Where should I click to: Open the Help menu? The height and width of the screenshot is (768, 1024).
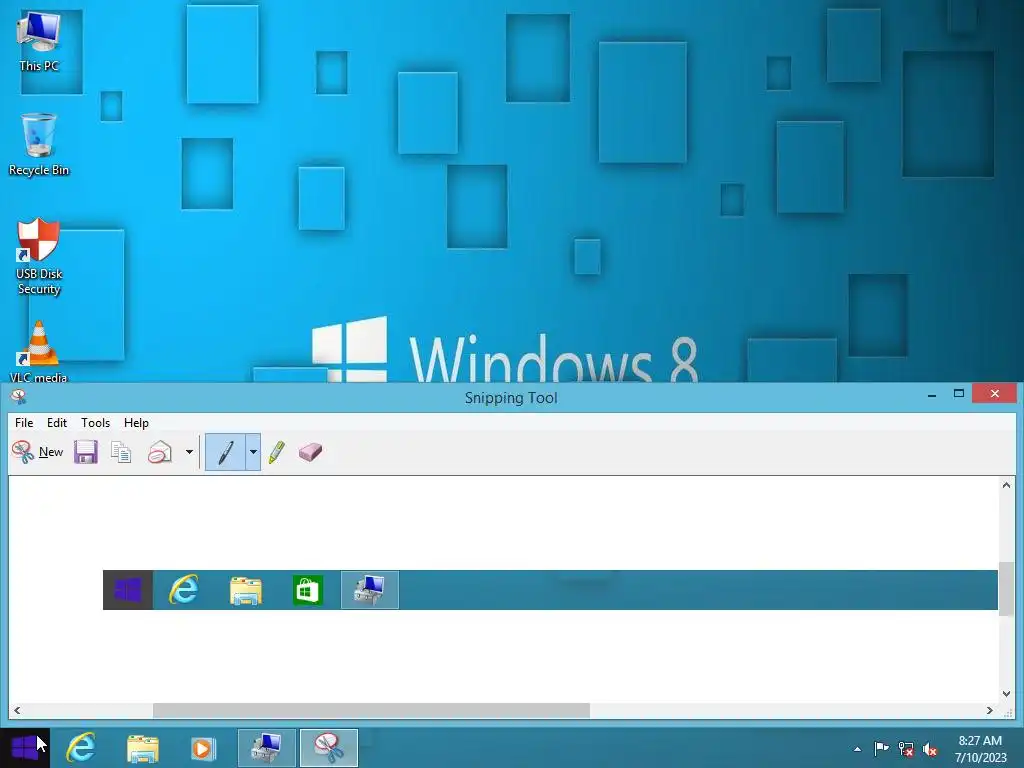pos(136,423)
